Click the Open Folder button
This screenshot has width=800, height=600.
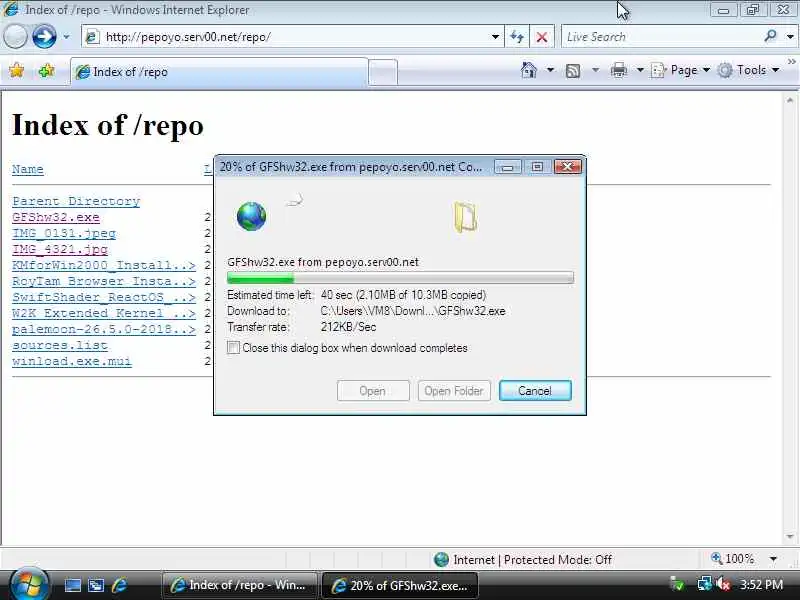454,391
